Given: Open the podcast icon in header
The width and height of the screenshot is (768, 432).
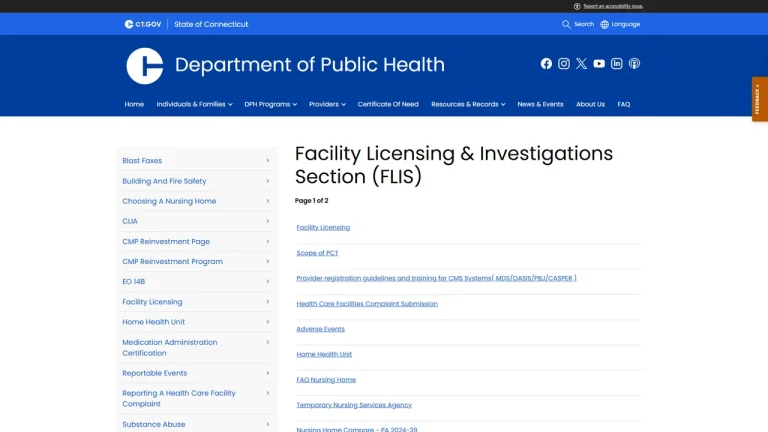Looking at the screenshot, I should pyautogui.click(x=634, y=64).
